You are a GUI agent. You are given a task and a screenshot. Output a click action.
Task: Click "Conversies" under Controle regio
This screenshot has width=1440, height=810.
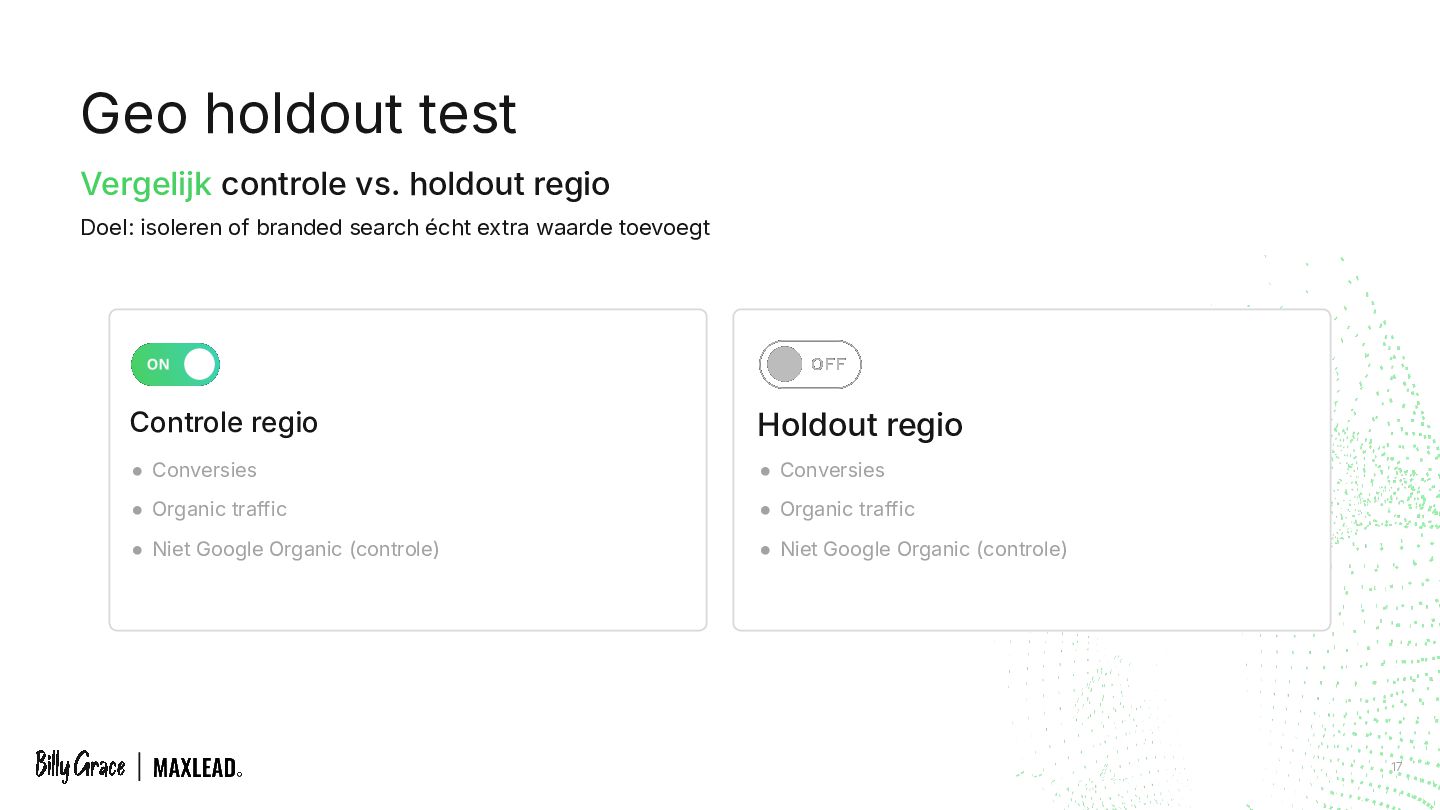[204, 470]
